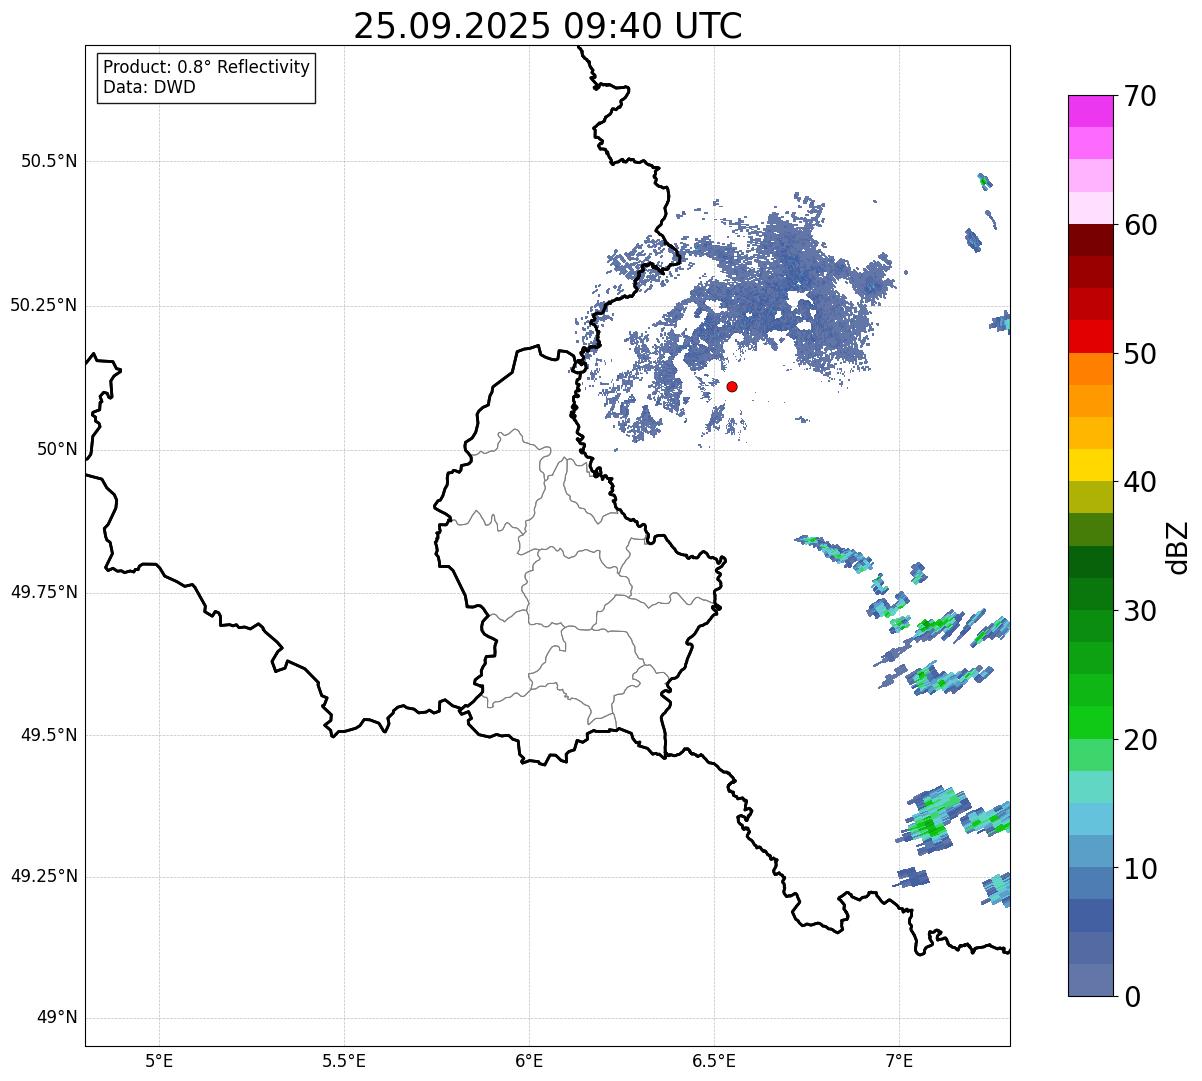Click the colorbar tick label 10
This screenshot has height=1081, width=1202.
(1140, 868)
